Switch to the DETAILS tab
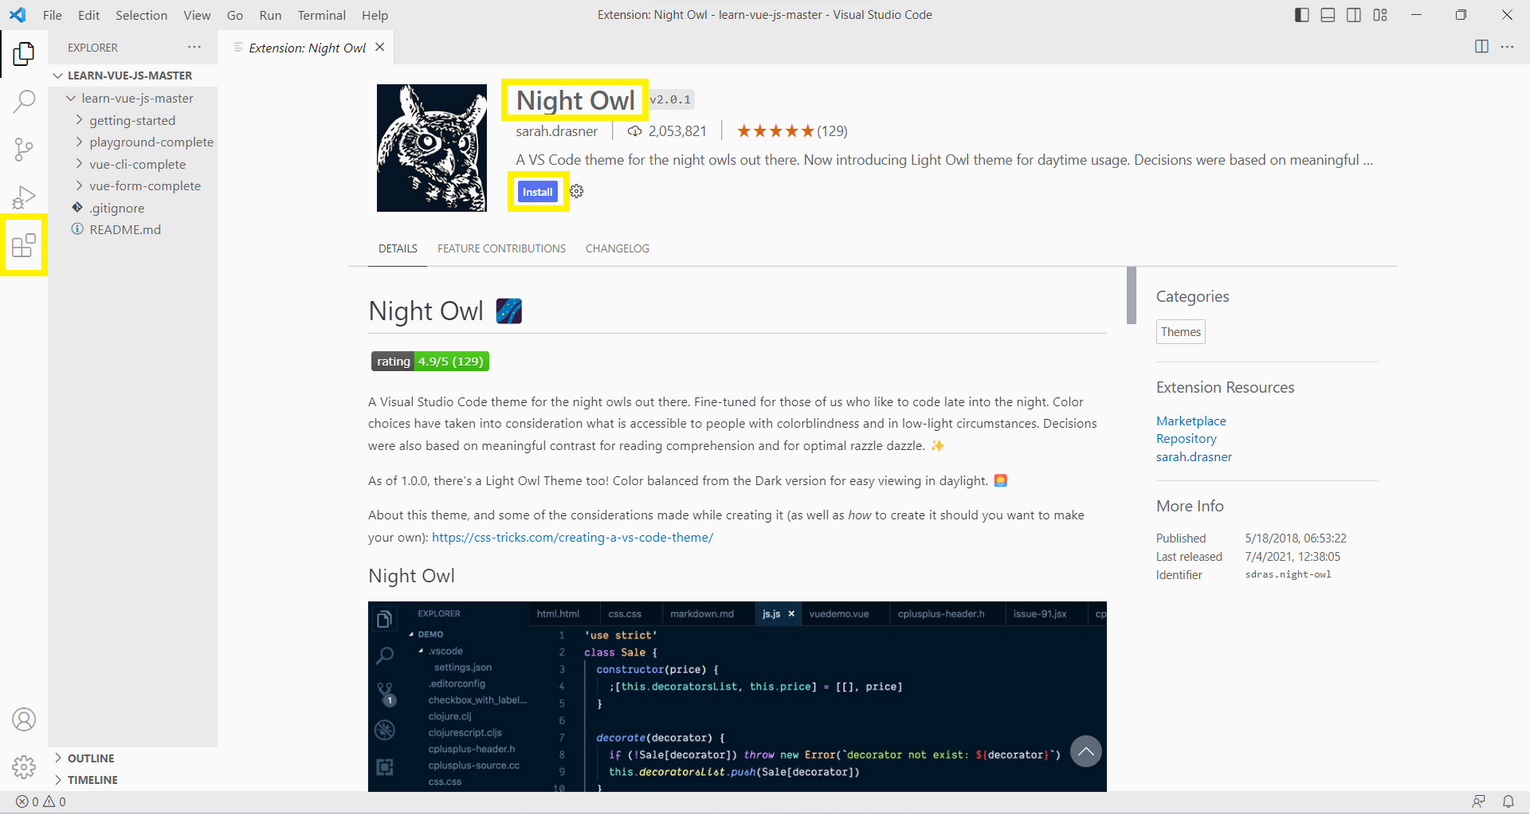The image size is (1530, 814). click(398, 248)
